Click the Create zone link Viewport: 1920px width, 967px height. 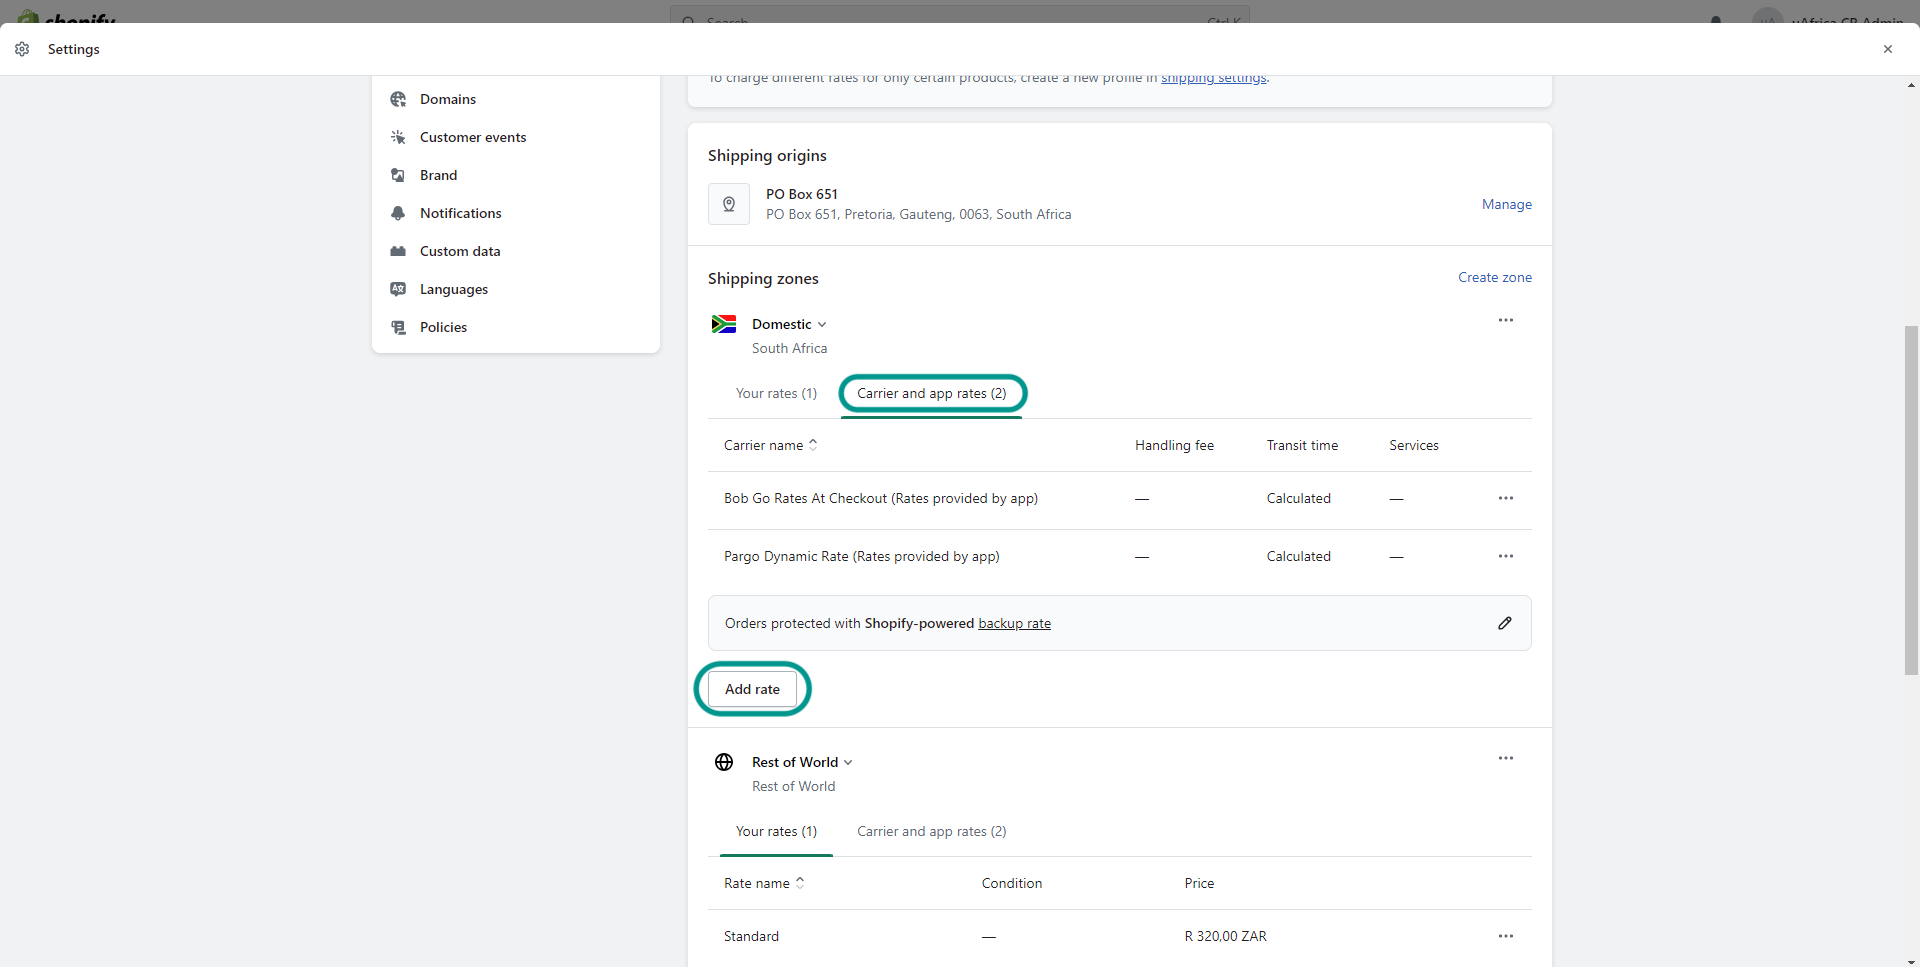tap(1494, 277)
